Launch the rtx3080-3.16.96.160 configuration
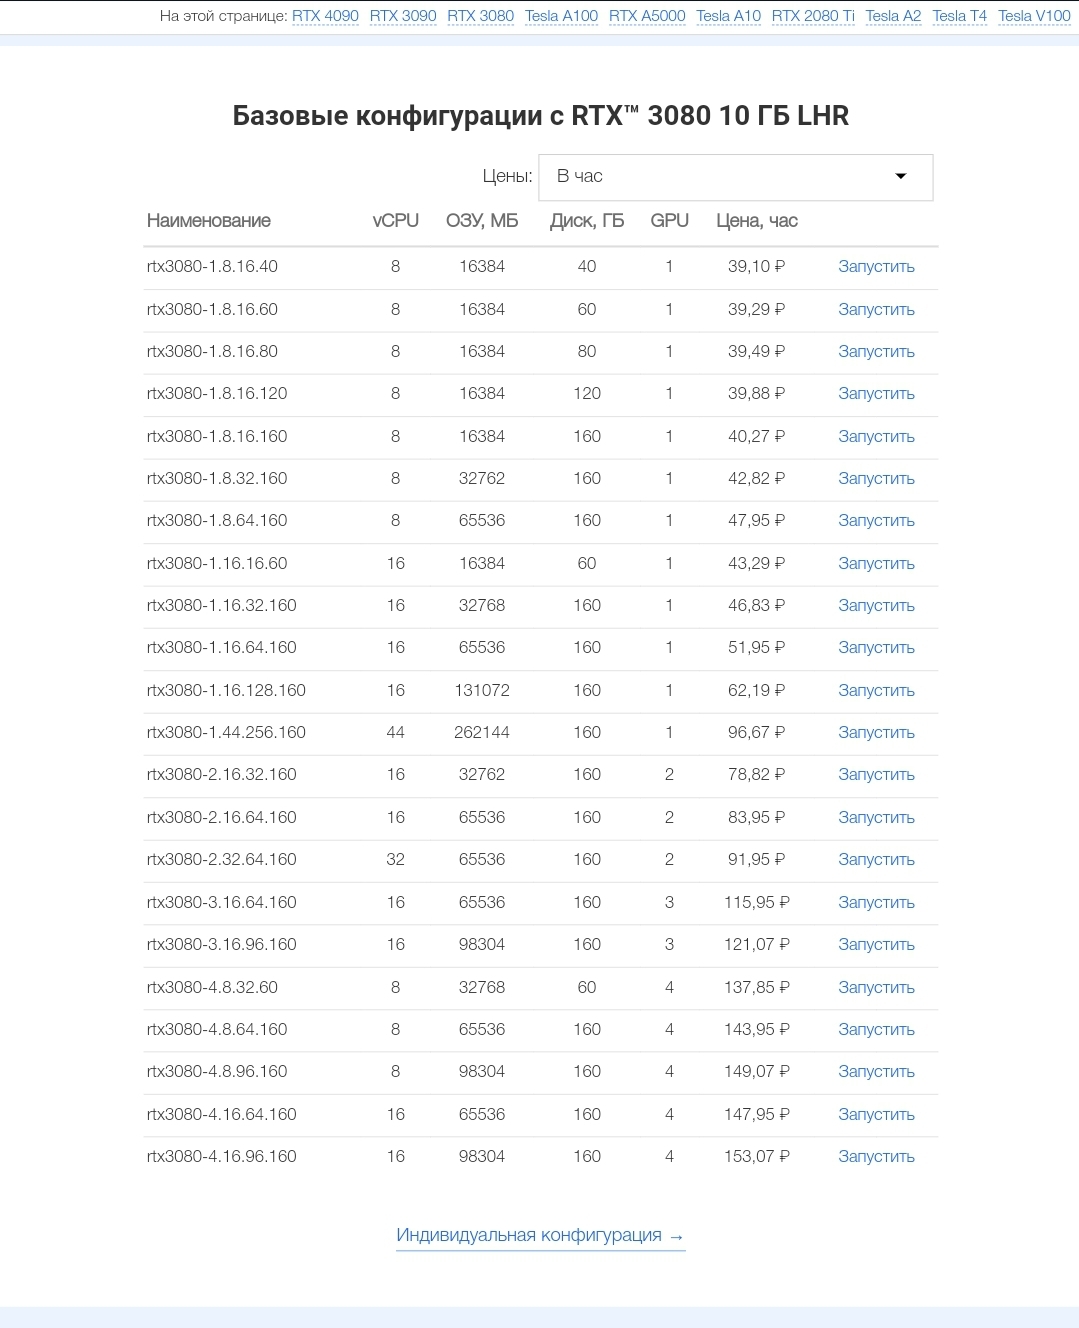 tap(876, 945)
